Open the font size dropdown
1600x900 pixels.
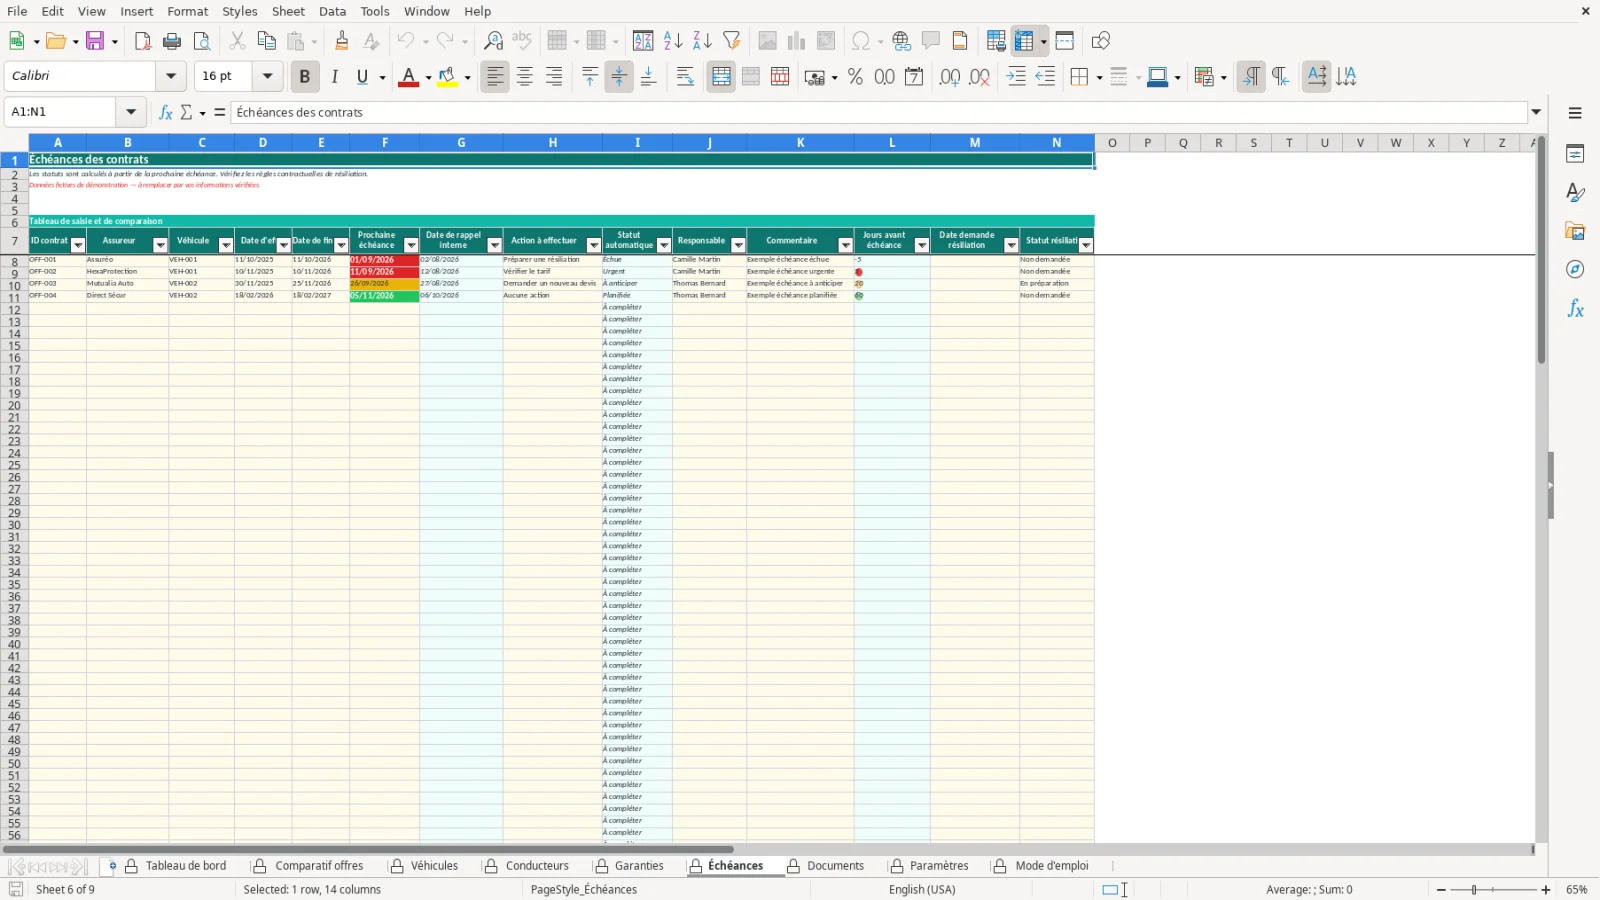coord(267,76)
